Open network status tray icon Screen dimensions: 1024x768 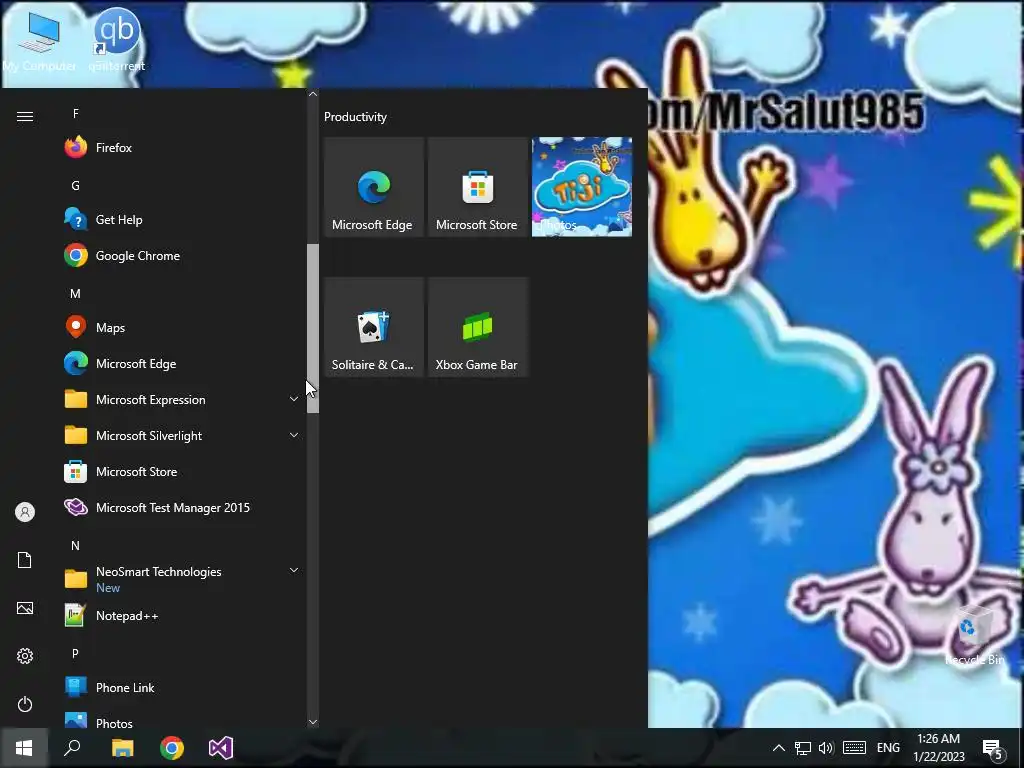click(x=803, y=748)
